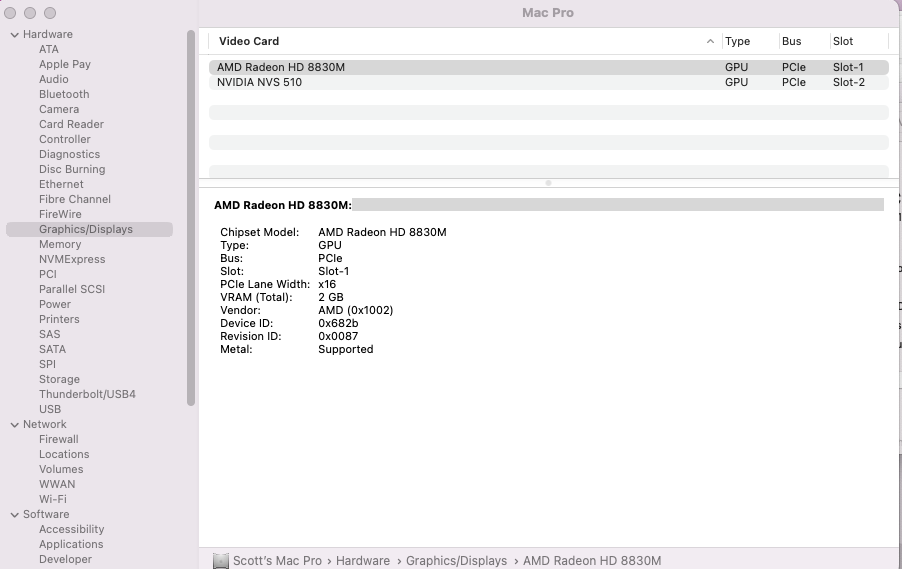
Task: View Volumes under Network
Action: click(x=61, y=469)
